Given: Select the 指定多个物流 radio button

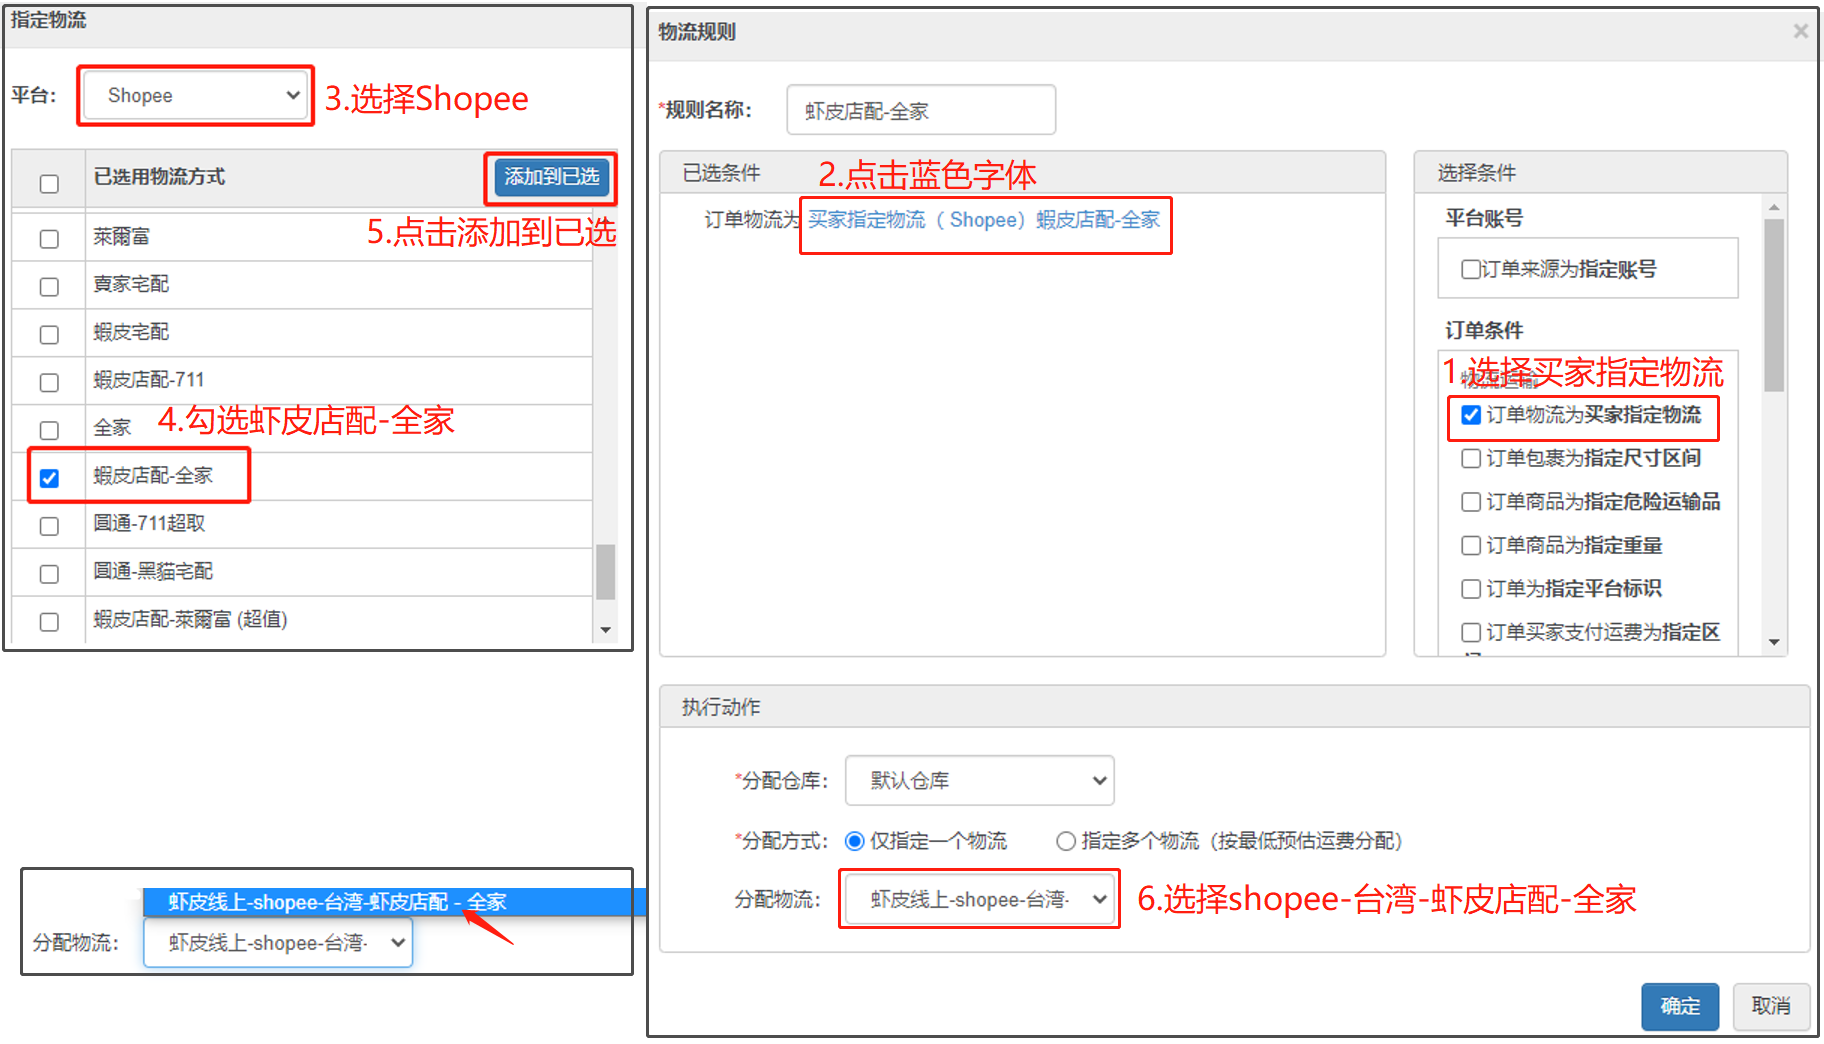Looking at the screenshot, I should 1066,841.
